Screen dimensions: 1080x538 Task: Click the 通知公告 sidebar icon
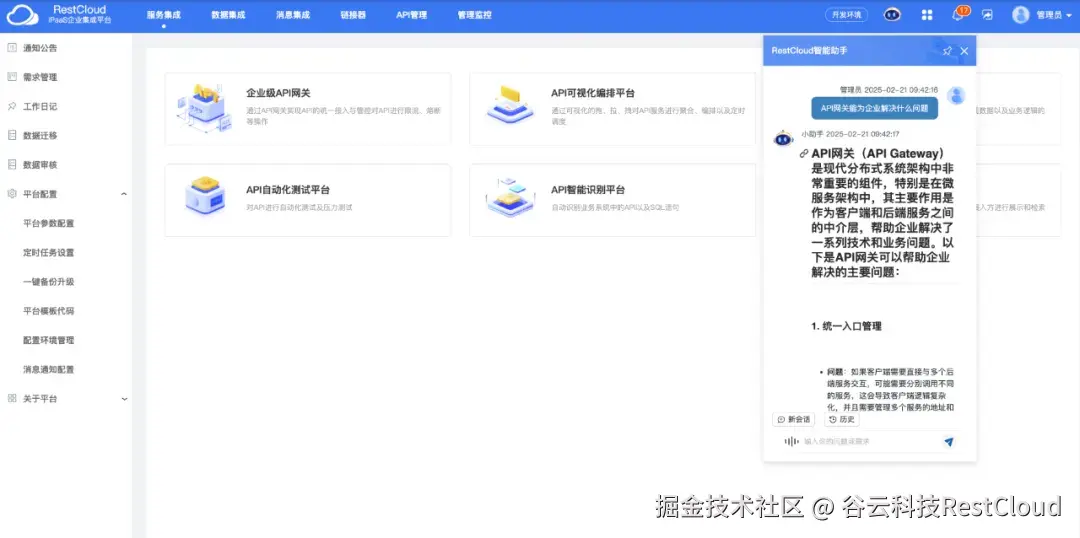coord(12,48)
